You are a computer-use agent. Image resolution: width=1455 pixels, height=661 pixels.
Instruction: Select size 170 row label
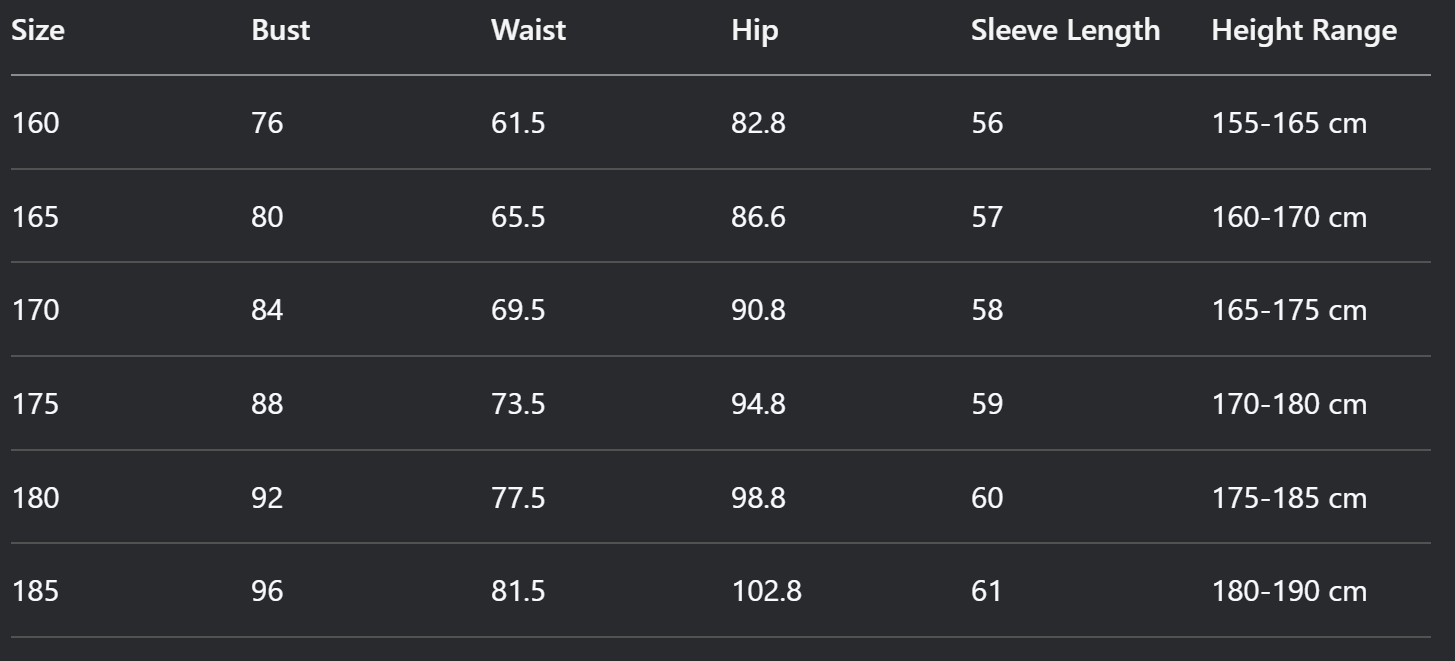[x=35, y=310]
